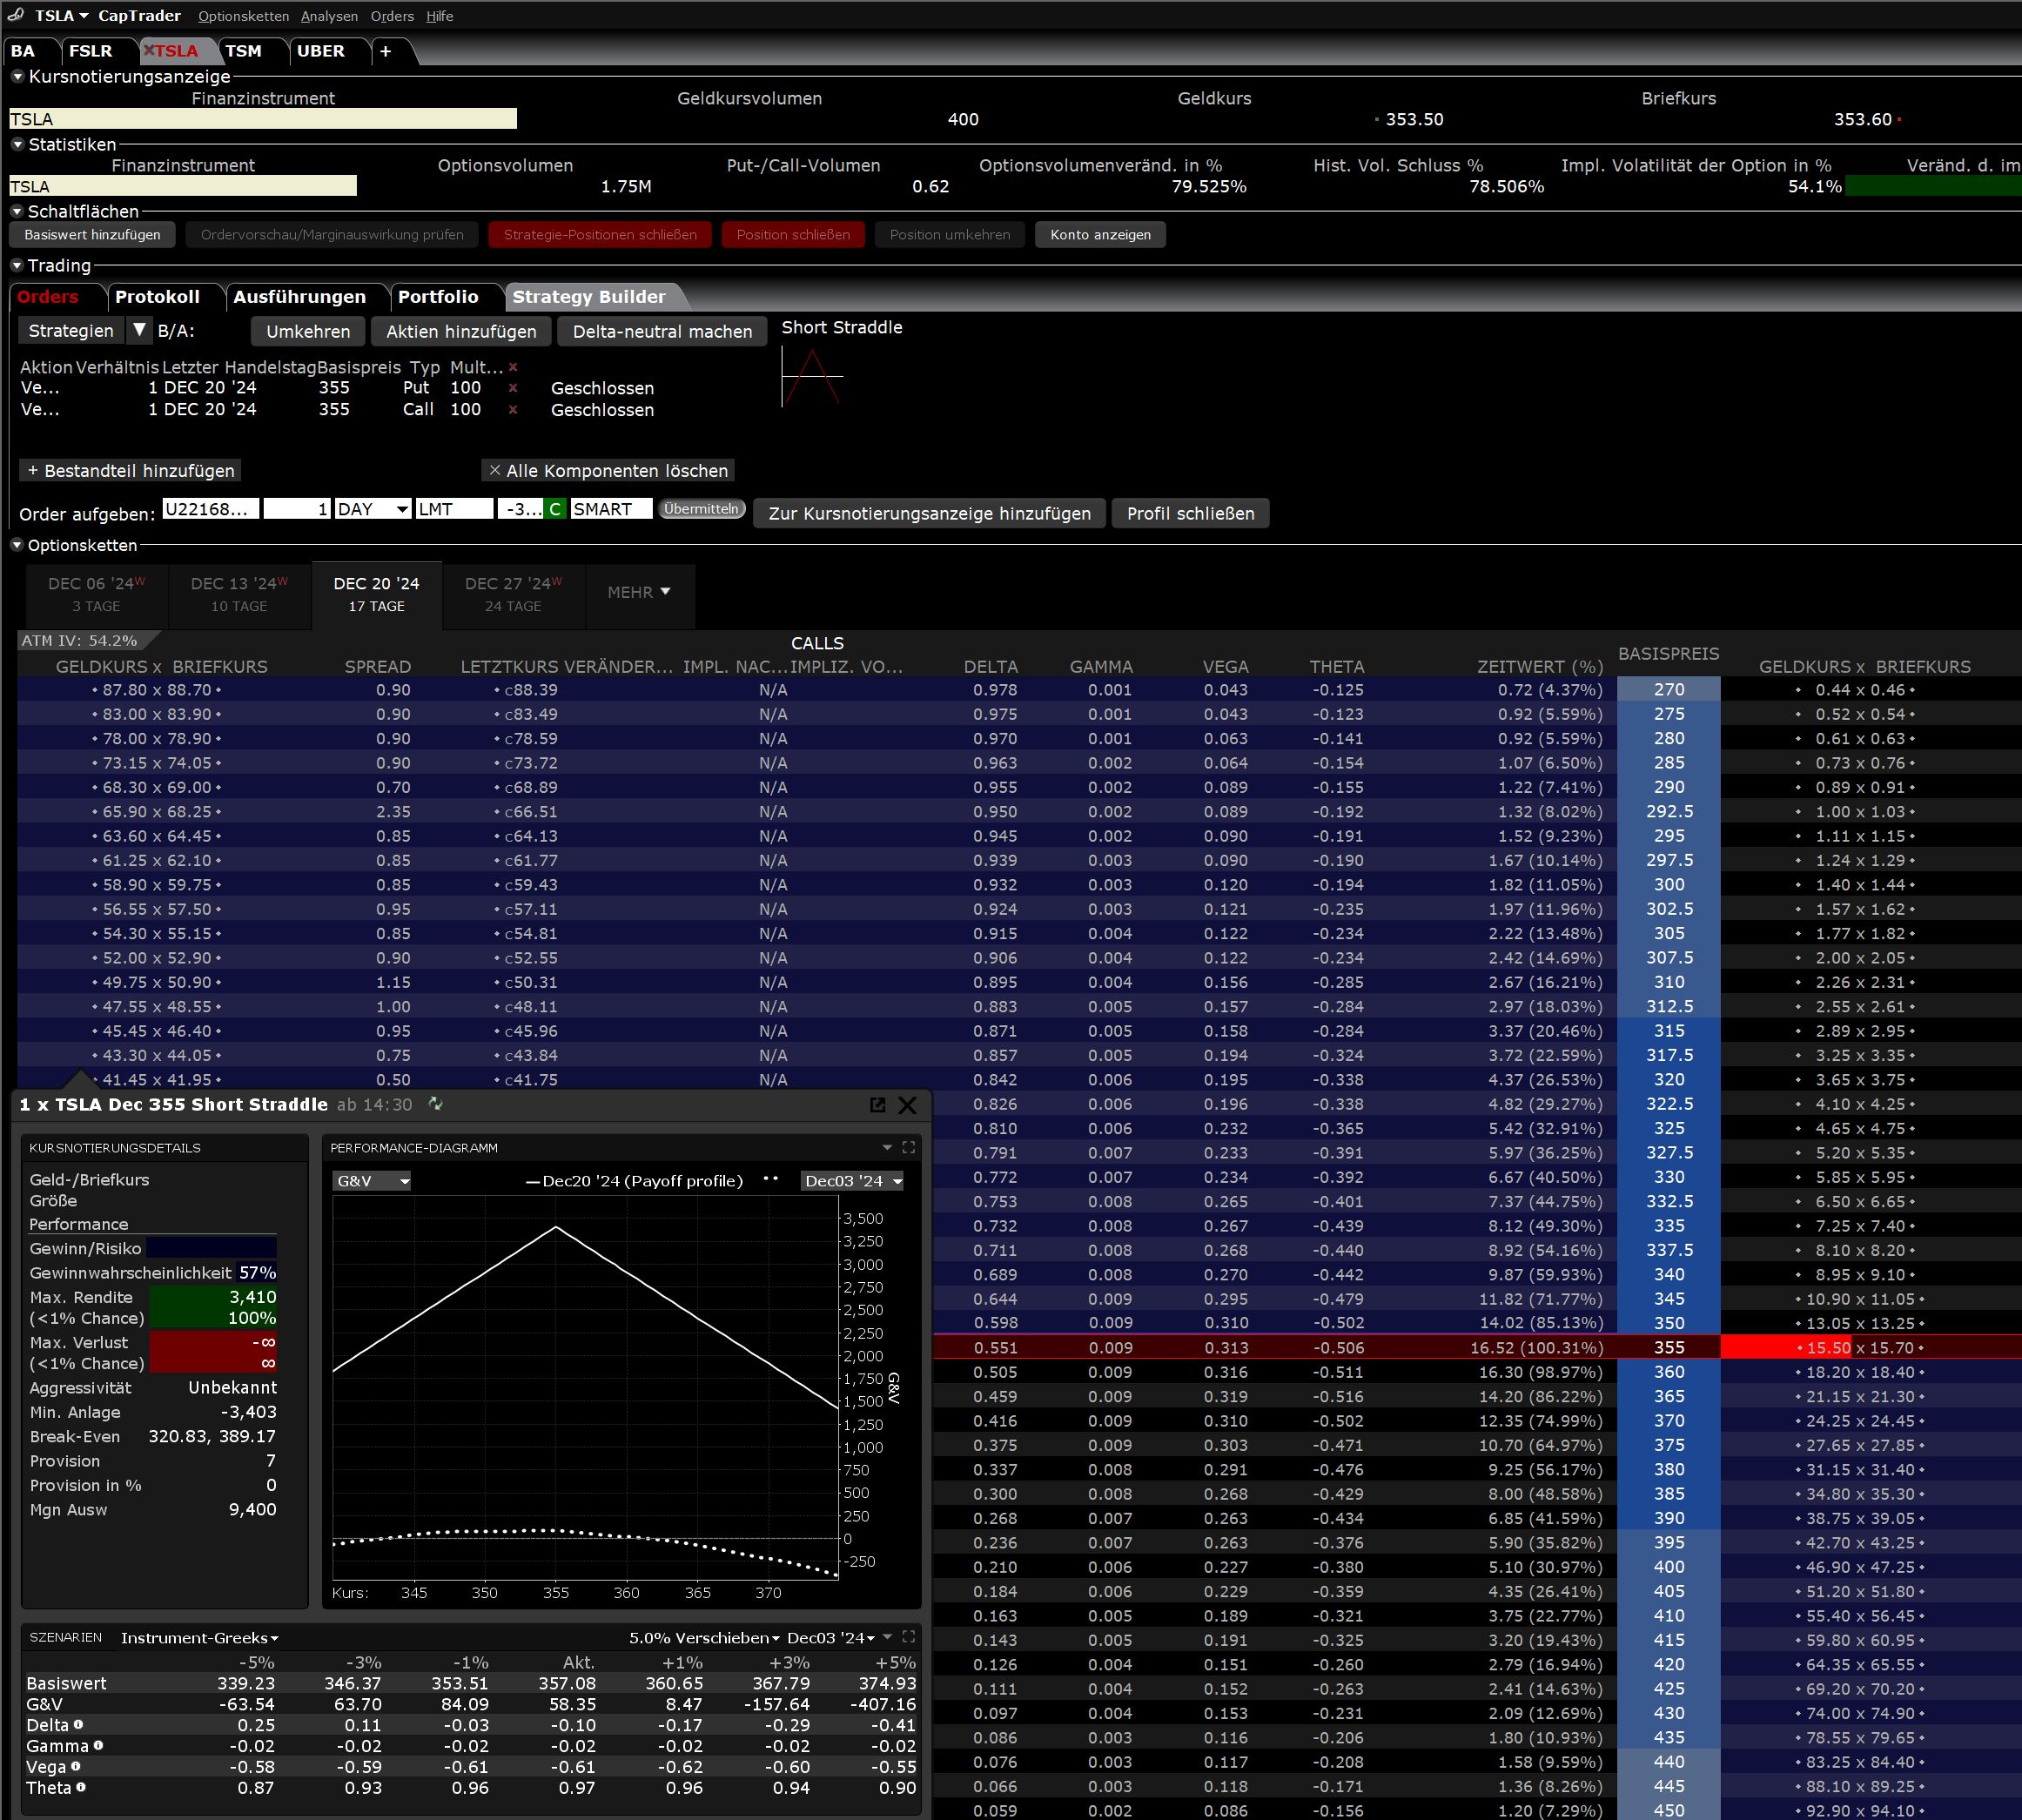The image size is (2022, 1820).
Task: Click the info icon next to Vega
Action: (x=76, y=1766)
